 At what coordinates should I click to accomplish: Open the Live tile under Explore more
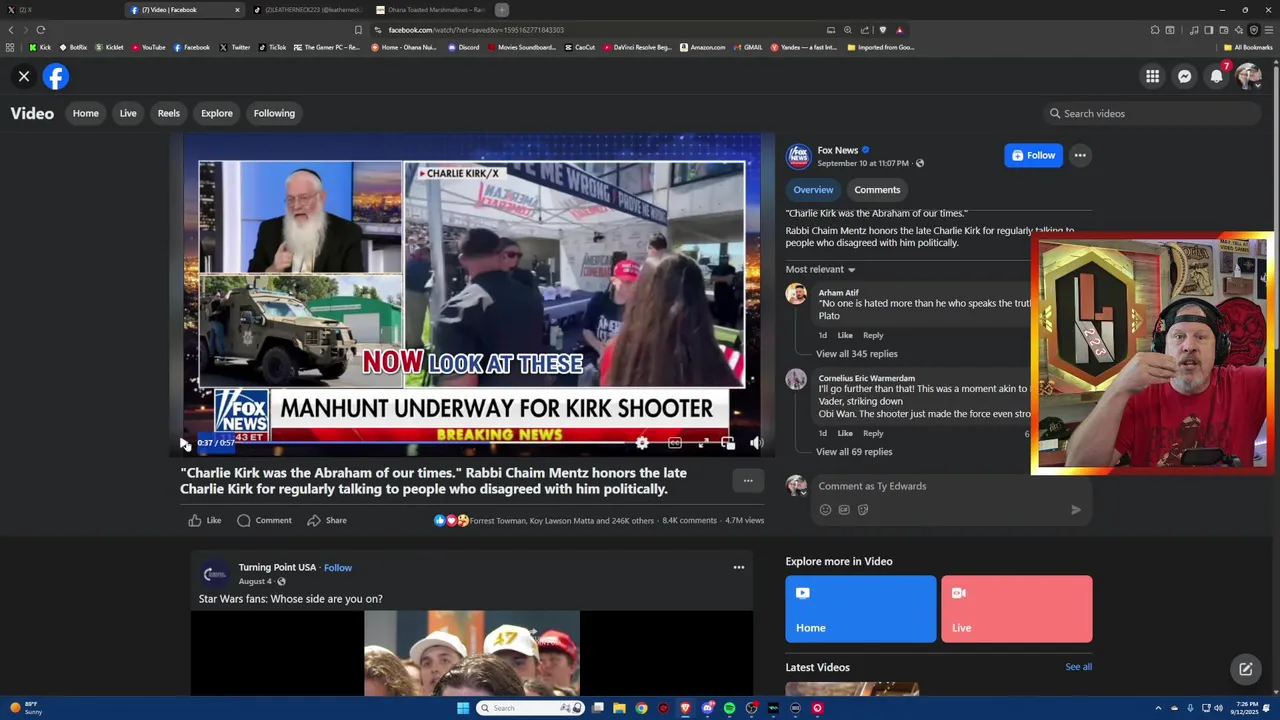(1017, 608)
